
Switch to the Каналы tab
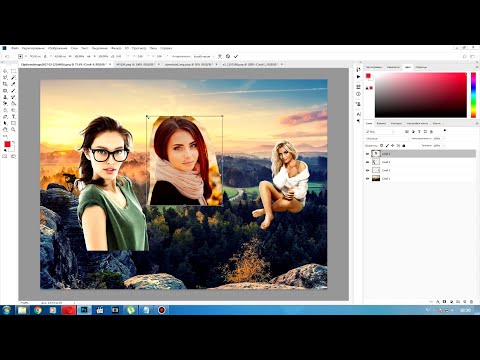381,124
